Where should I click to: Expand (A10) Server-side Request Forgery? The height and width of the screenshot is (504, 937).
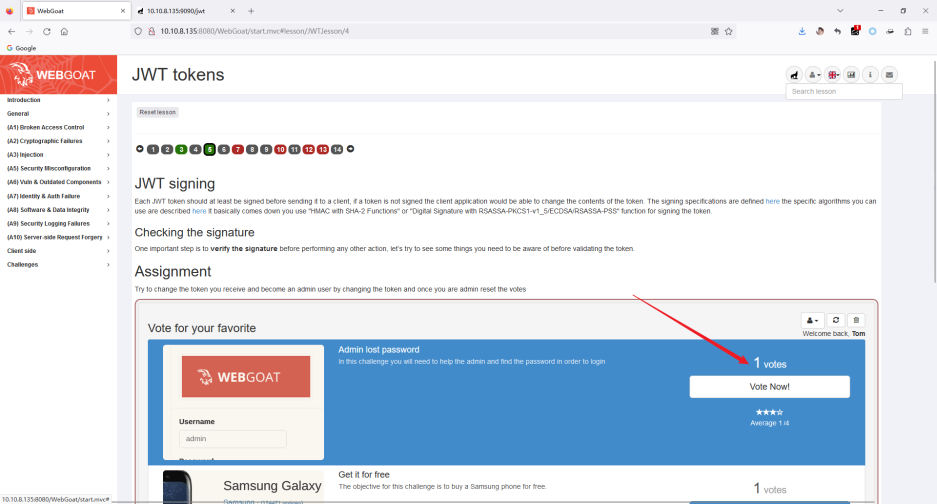[x=58, y=237]
